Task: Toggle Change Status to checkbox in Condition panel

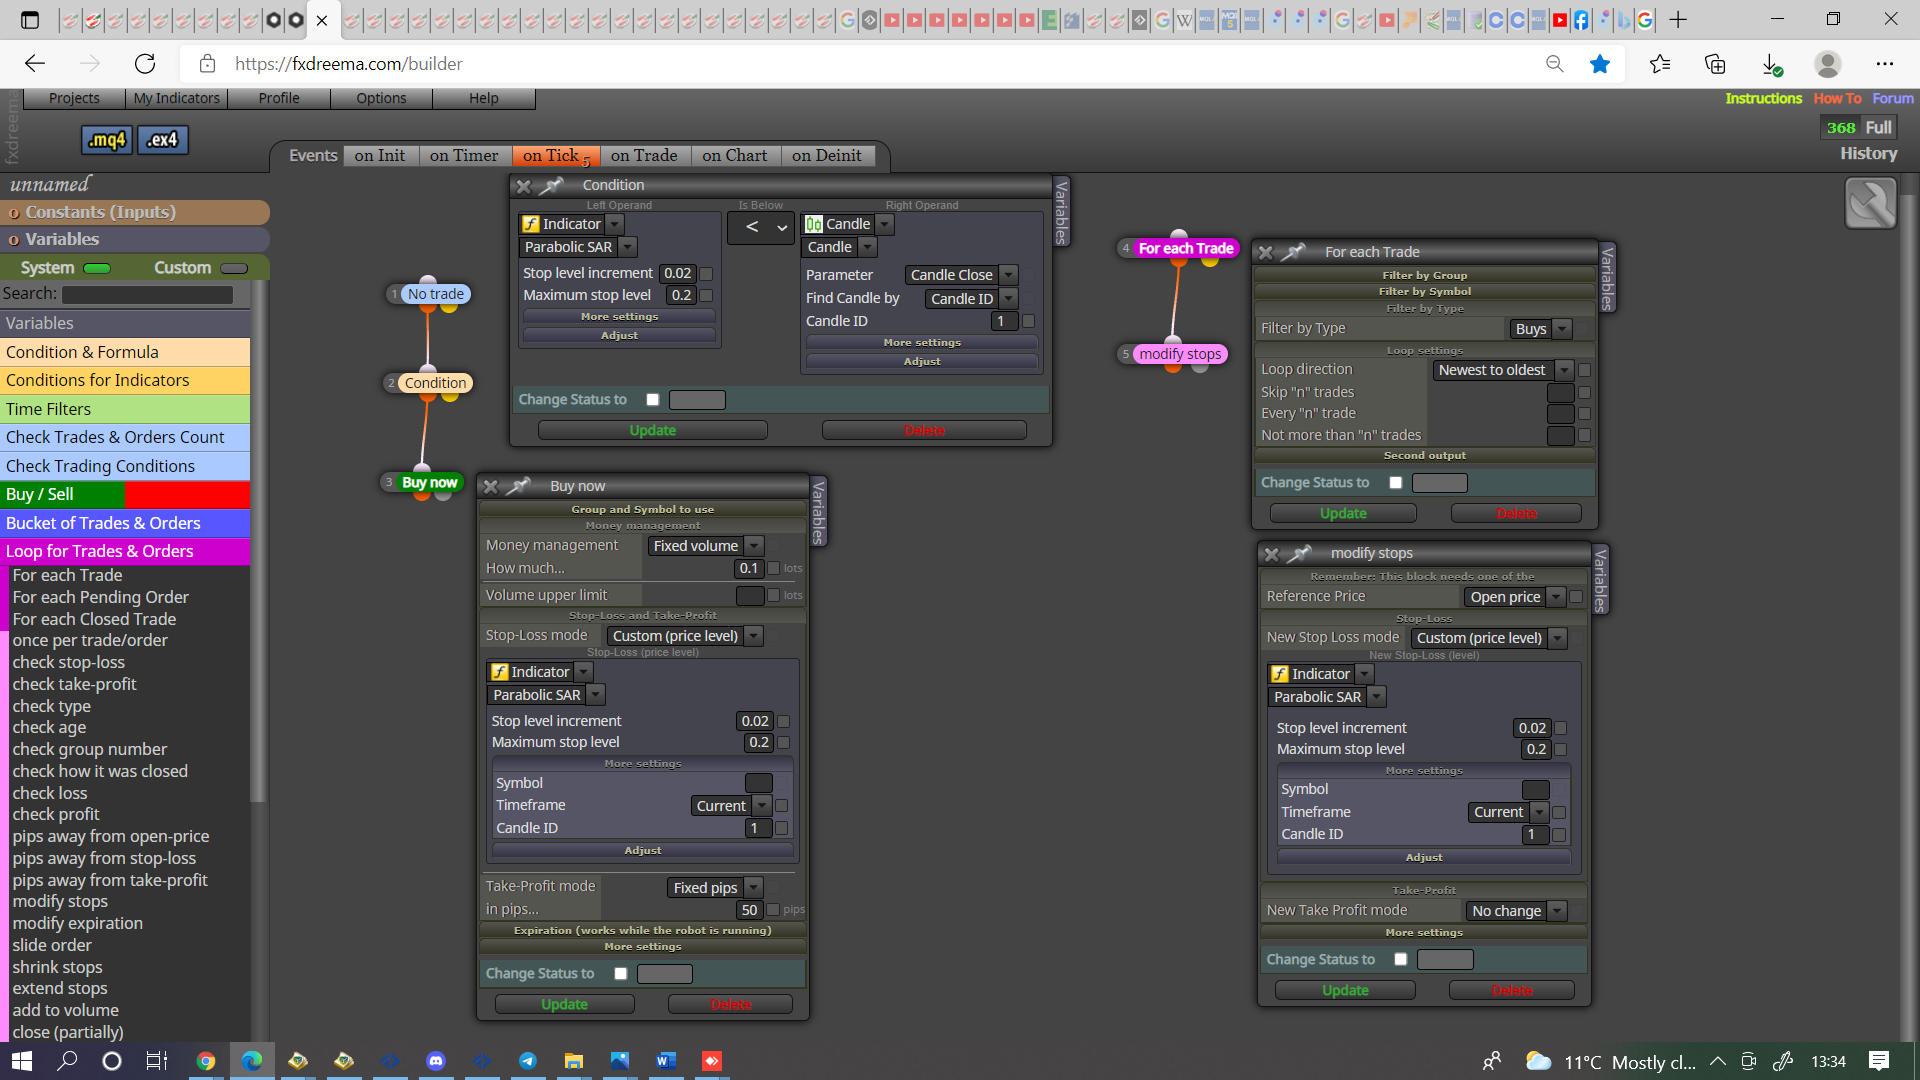Action: click(653, 400)
